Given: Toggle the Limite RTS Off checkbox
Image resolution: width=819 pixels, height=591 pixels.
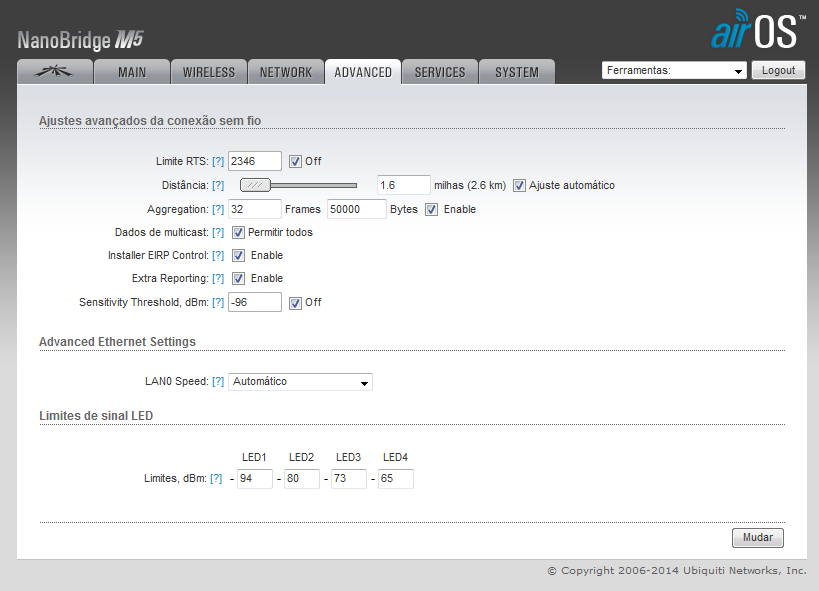Looking at the screenshot, I should (x=295, y=161).
